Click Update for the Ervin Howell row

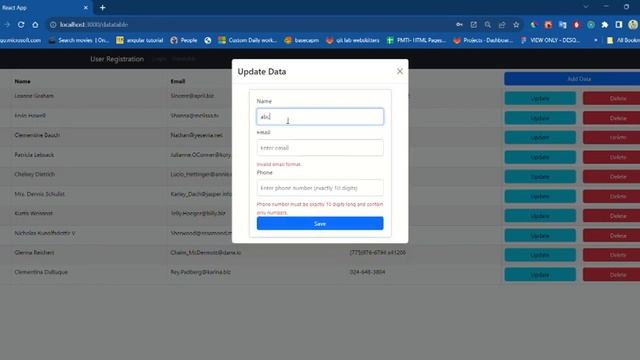coord(540,118)
